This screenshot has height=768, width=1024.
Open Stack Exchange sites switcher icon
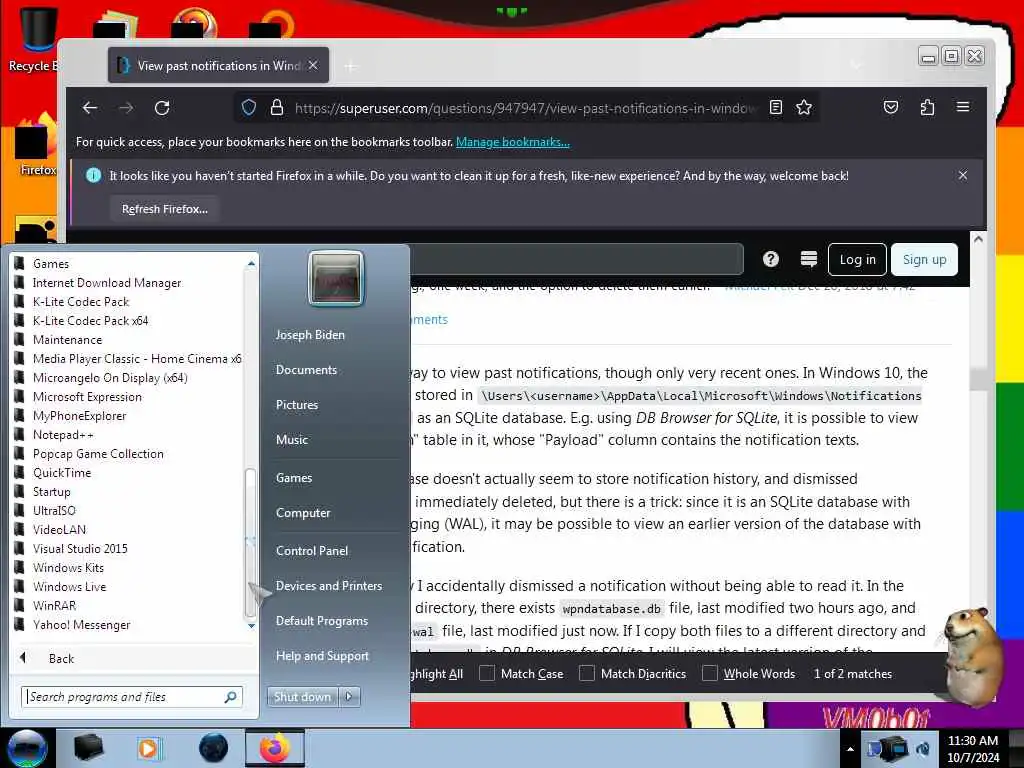pos(808,259)
